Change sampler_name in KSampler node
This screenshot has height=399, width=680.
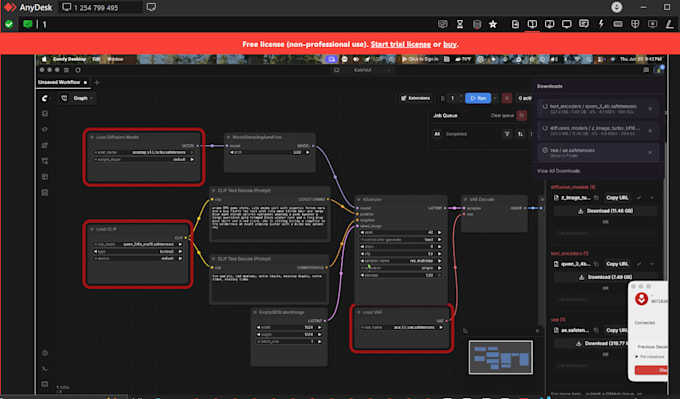[x=401, y=261]
